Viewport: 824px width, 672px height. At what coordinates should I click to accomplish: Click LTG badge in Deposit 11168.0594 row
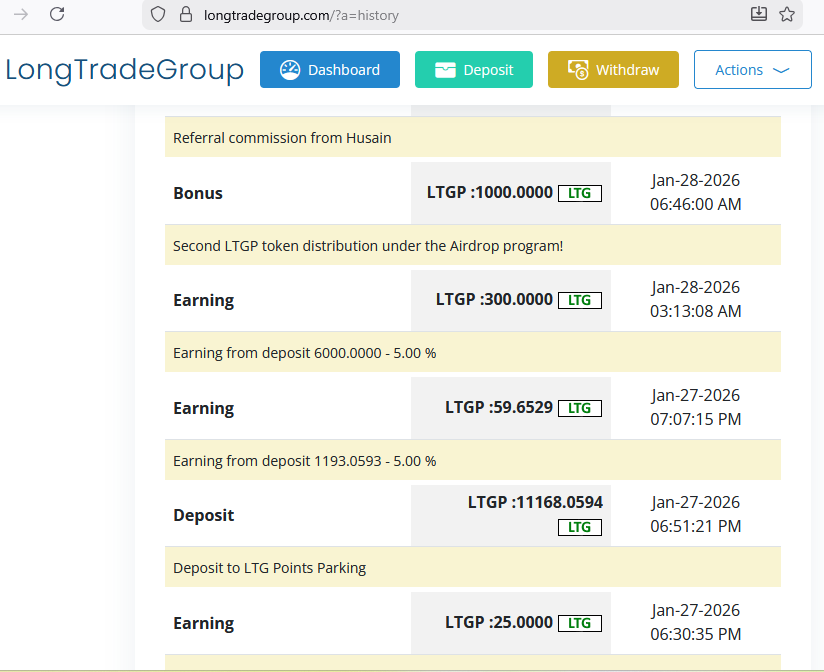pyautogui.click(x=579, y=527)
